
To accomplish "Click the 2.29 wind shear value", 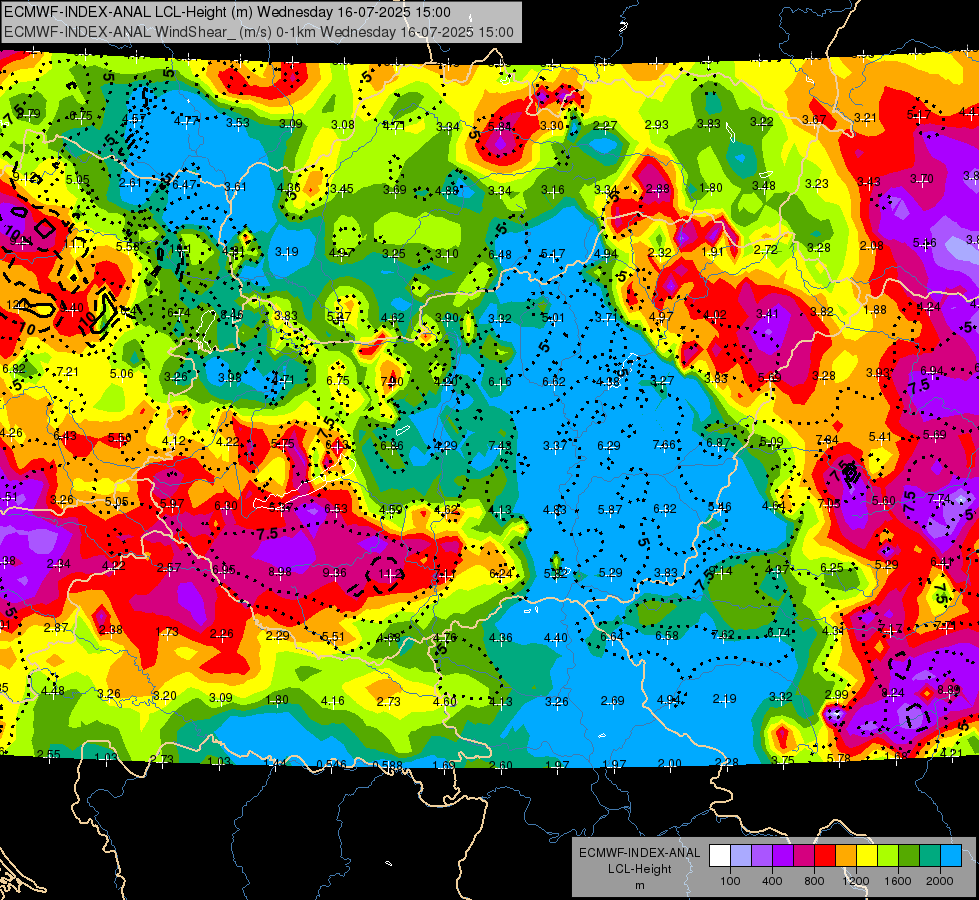I will coord(277,635).
